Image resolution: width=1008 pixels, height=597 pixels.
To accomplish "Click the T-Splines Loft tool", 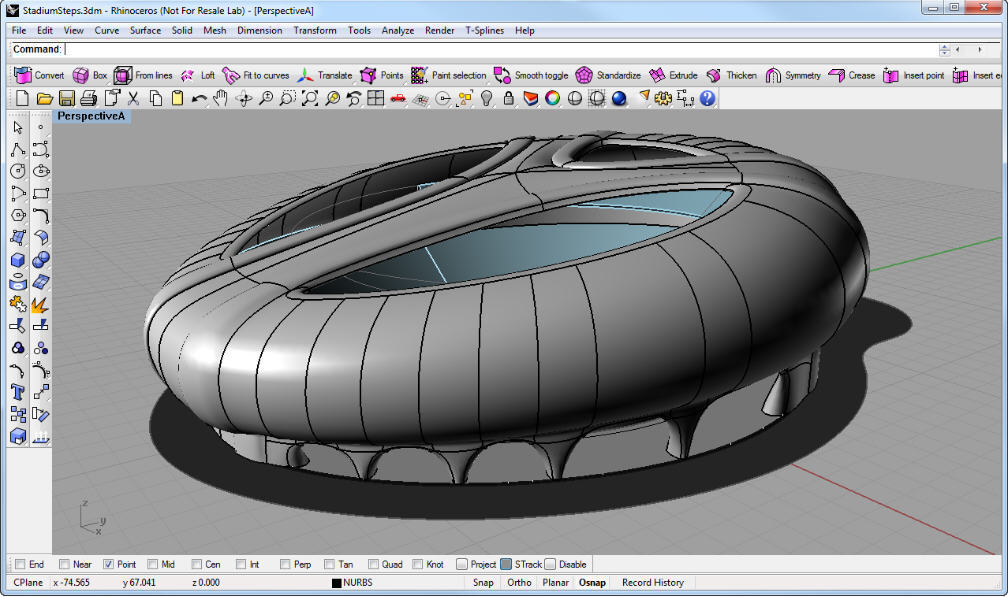I will tap(197, 75).
